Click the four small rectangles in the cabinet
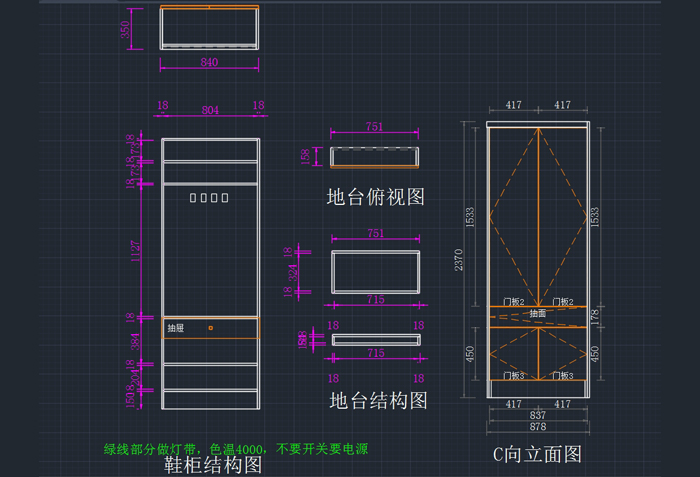Viewport: 700px width, 477px height. click(x=210, y=198)
